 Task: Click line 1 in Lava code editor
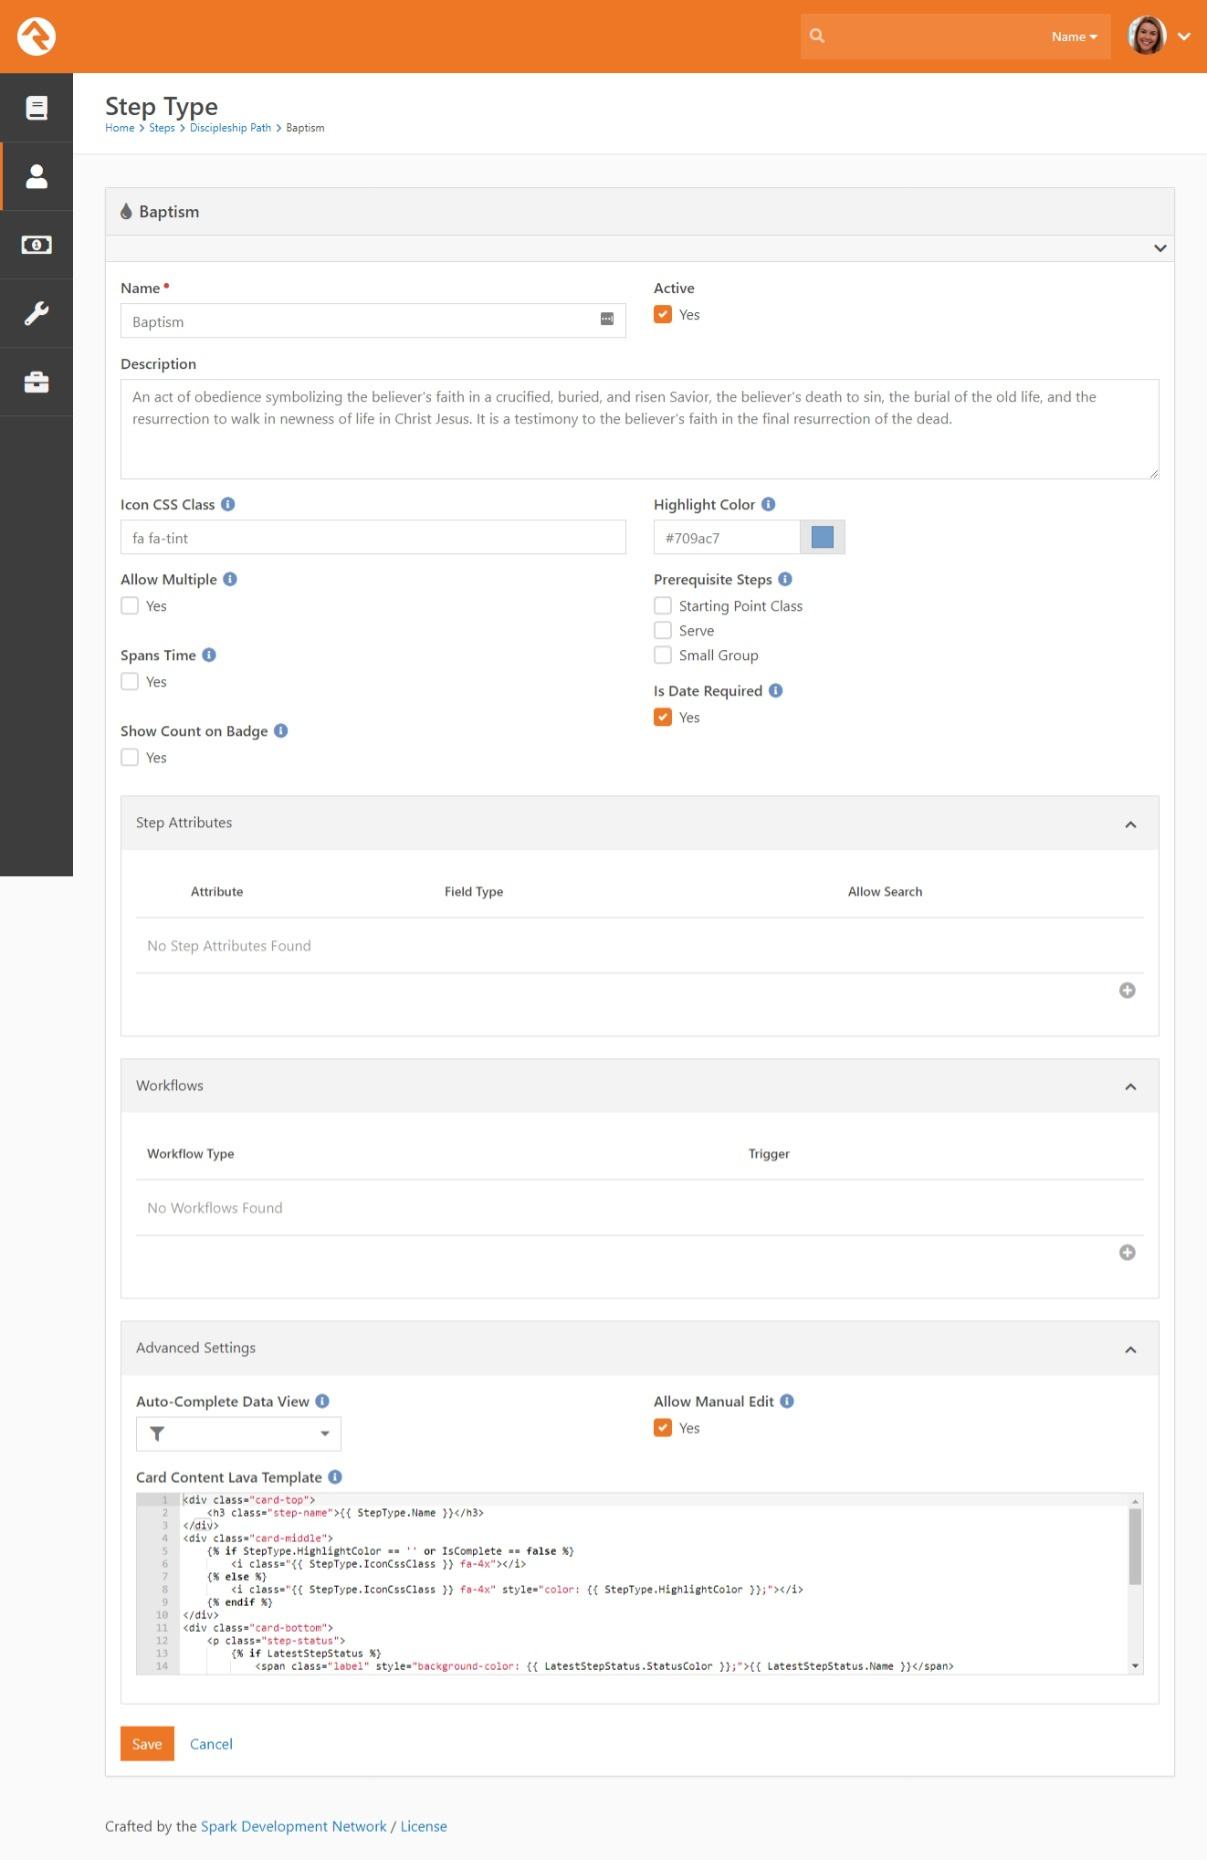(654, 1500)
